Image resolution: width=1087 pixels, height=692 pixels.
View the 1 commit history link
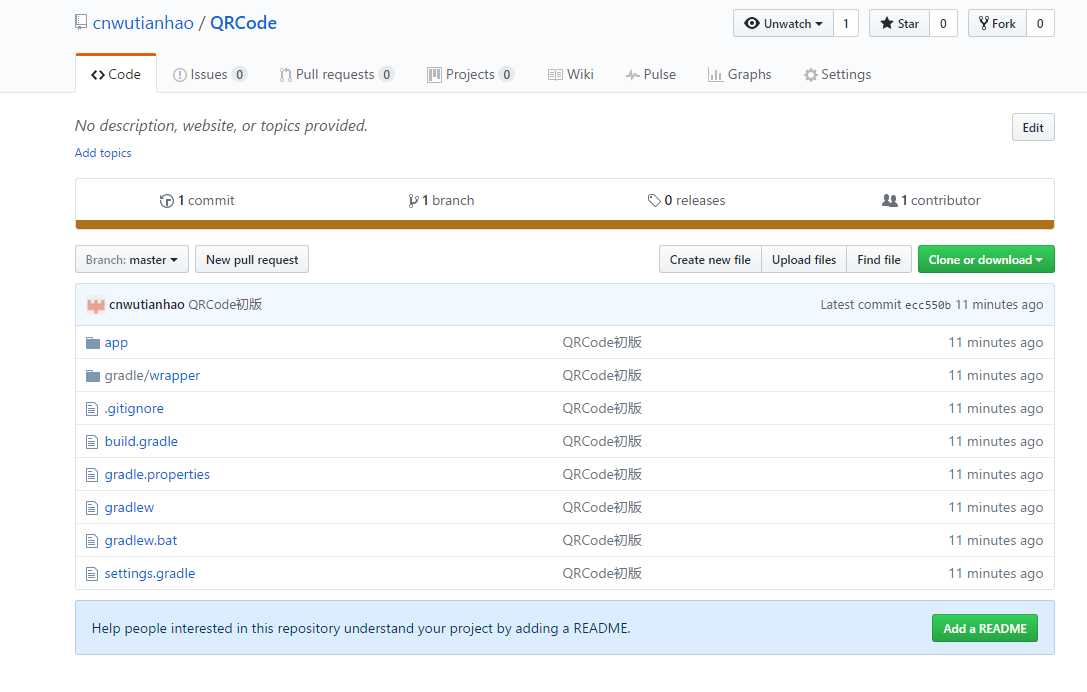click(197, 200)
